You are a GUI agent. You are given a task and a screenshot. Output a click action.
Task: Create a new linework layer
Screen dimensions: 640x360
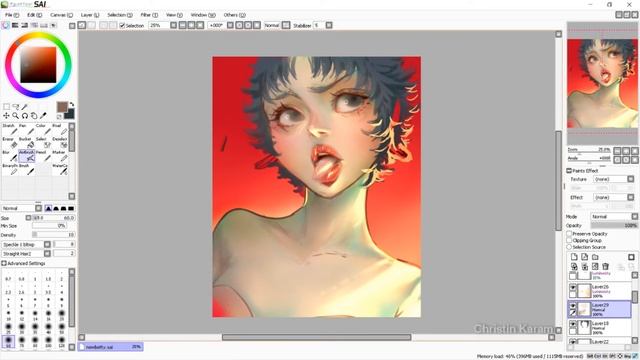584,257
